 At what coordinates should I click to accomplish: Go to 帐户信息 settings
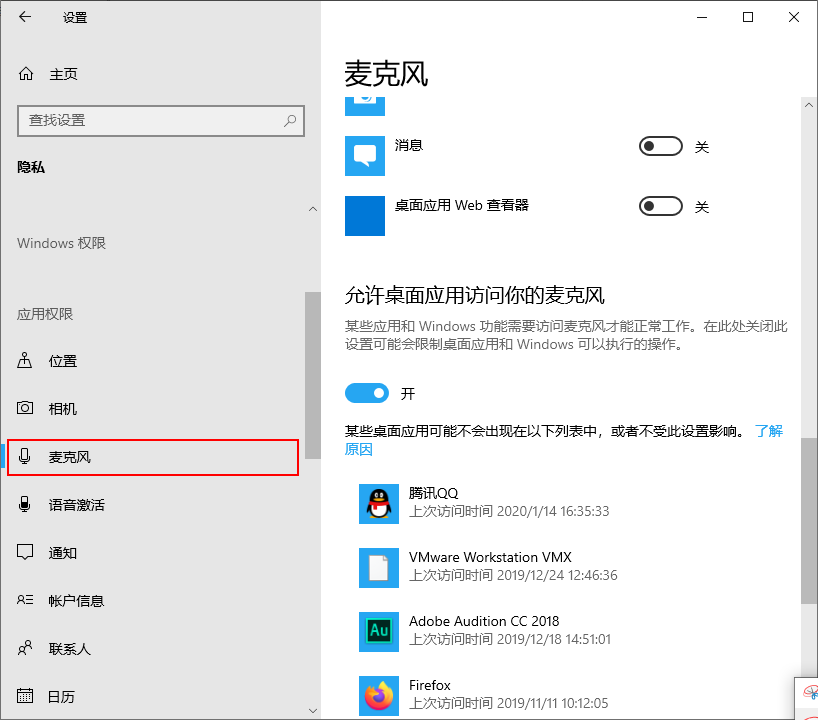[x=76, y=601]
